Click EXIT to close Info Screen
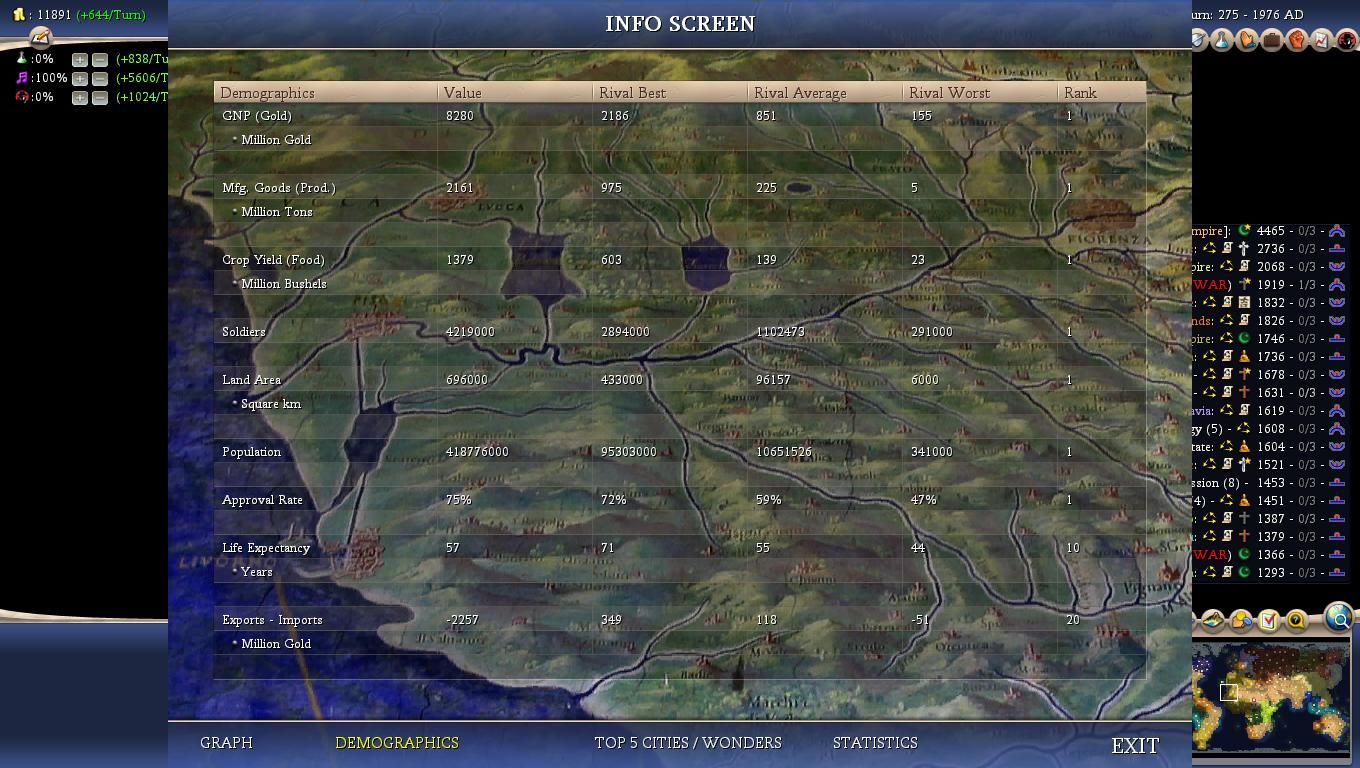Screen dimensions: 1360x768 click(x=1135, y=746)
